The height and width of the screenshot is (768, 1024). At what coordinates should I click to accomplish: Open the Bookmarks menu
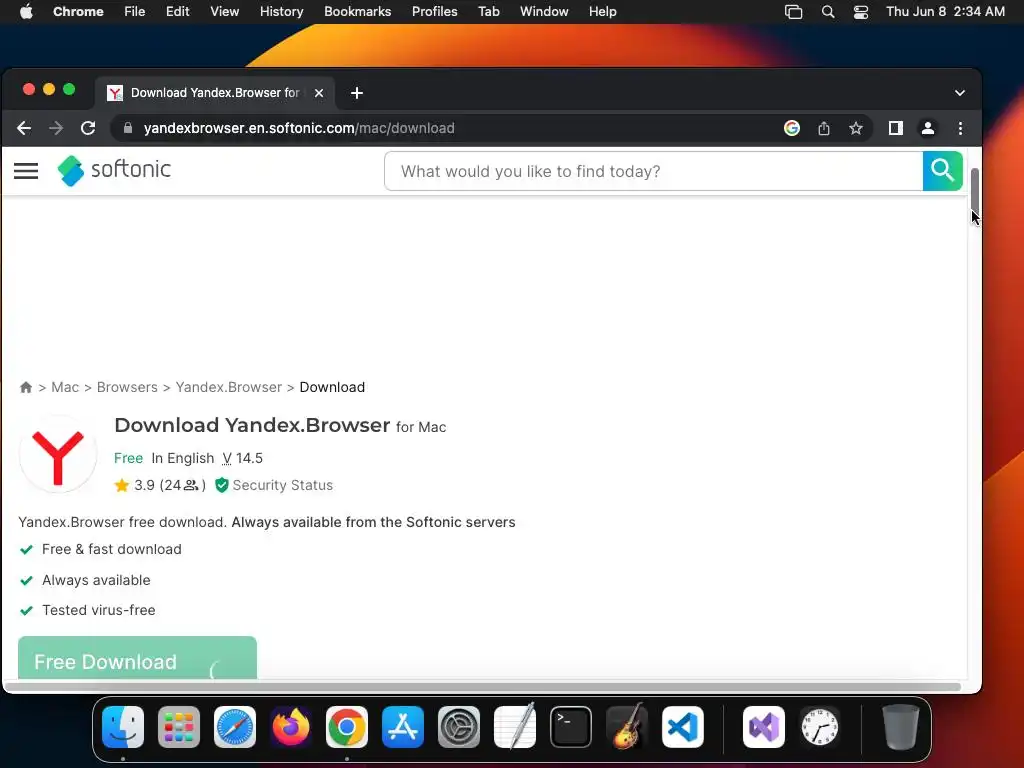tap(357, 12)
